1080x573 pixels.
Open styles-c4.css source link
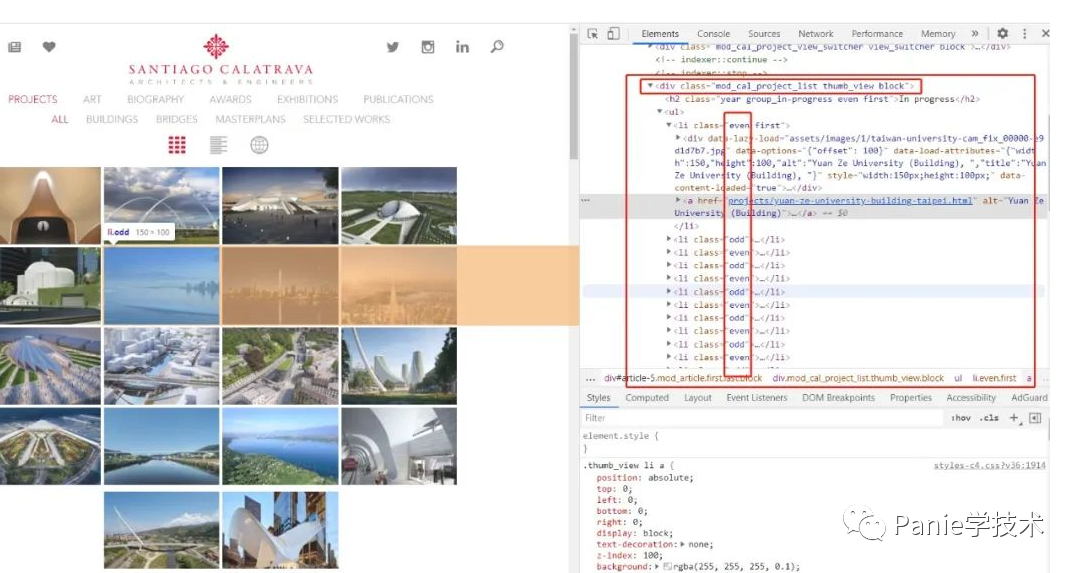(x=989, y=466)
